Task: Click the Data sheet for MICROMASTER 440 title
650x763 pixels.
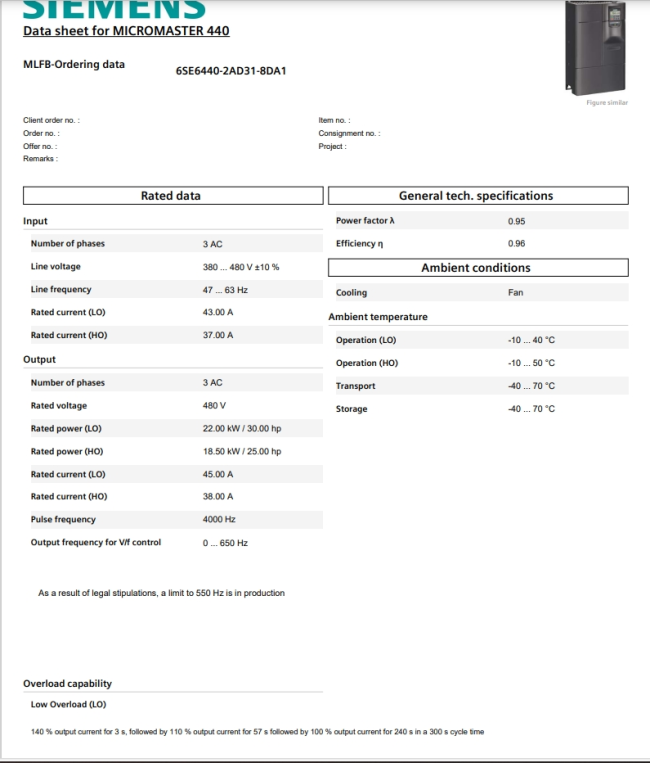Action: pyautogui.click(x=126, y=31)
